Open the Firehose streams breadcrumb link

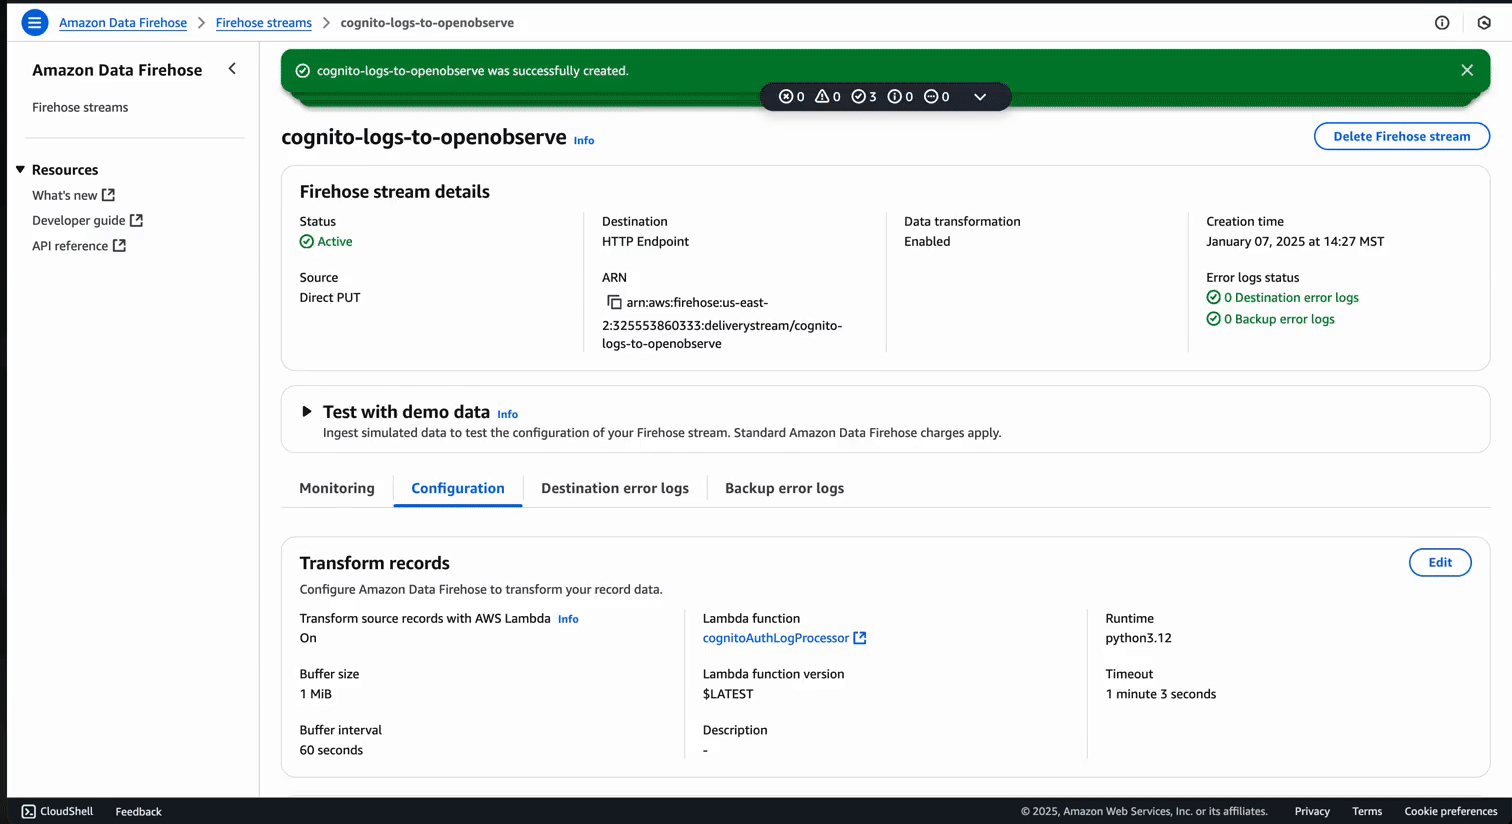[263, 22]
